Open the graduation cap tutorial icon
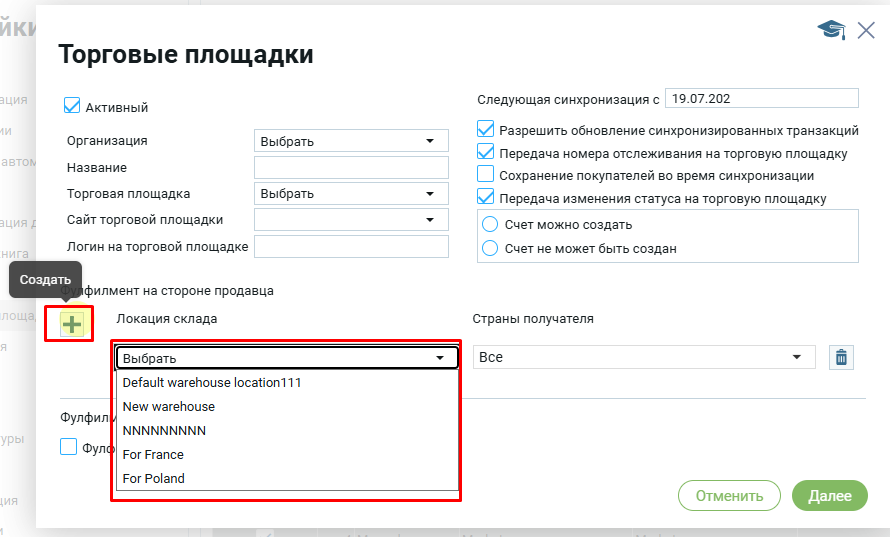The image size is (890, 537). pos(831,30)
